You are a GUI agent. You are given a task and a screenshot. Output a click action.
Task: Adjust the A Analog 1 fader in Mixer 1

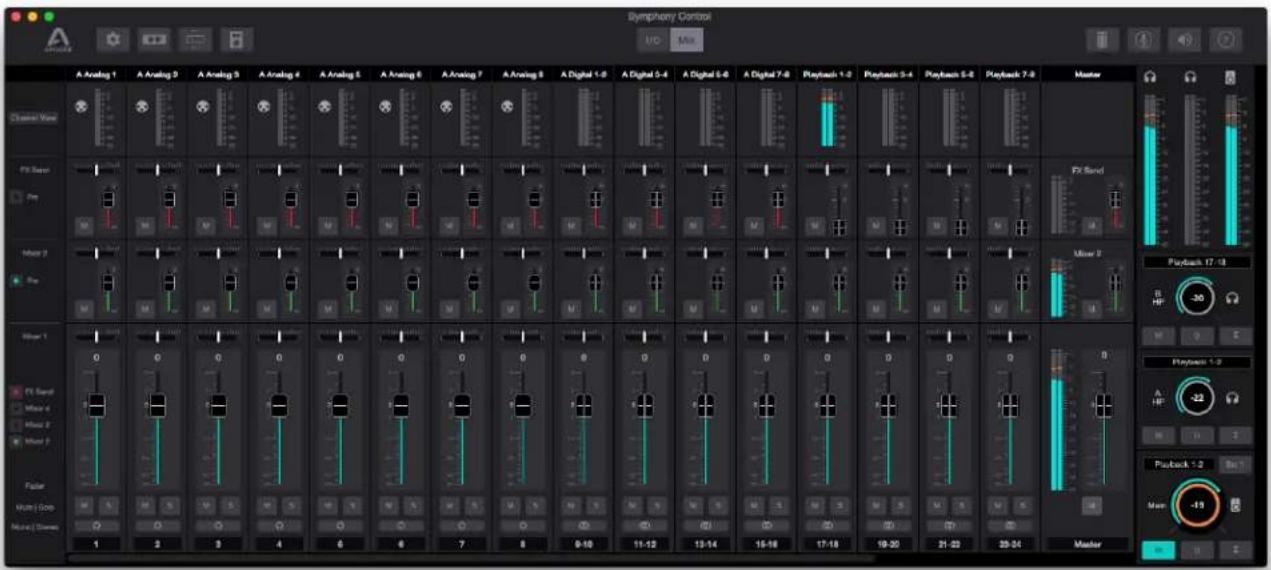97,405
